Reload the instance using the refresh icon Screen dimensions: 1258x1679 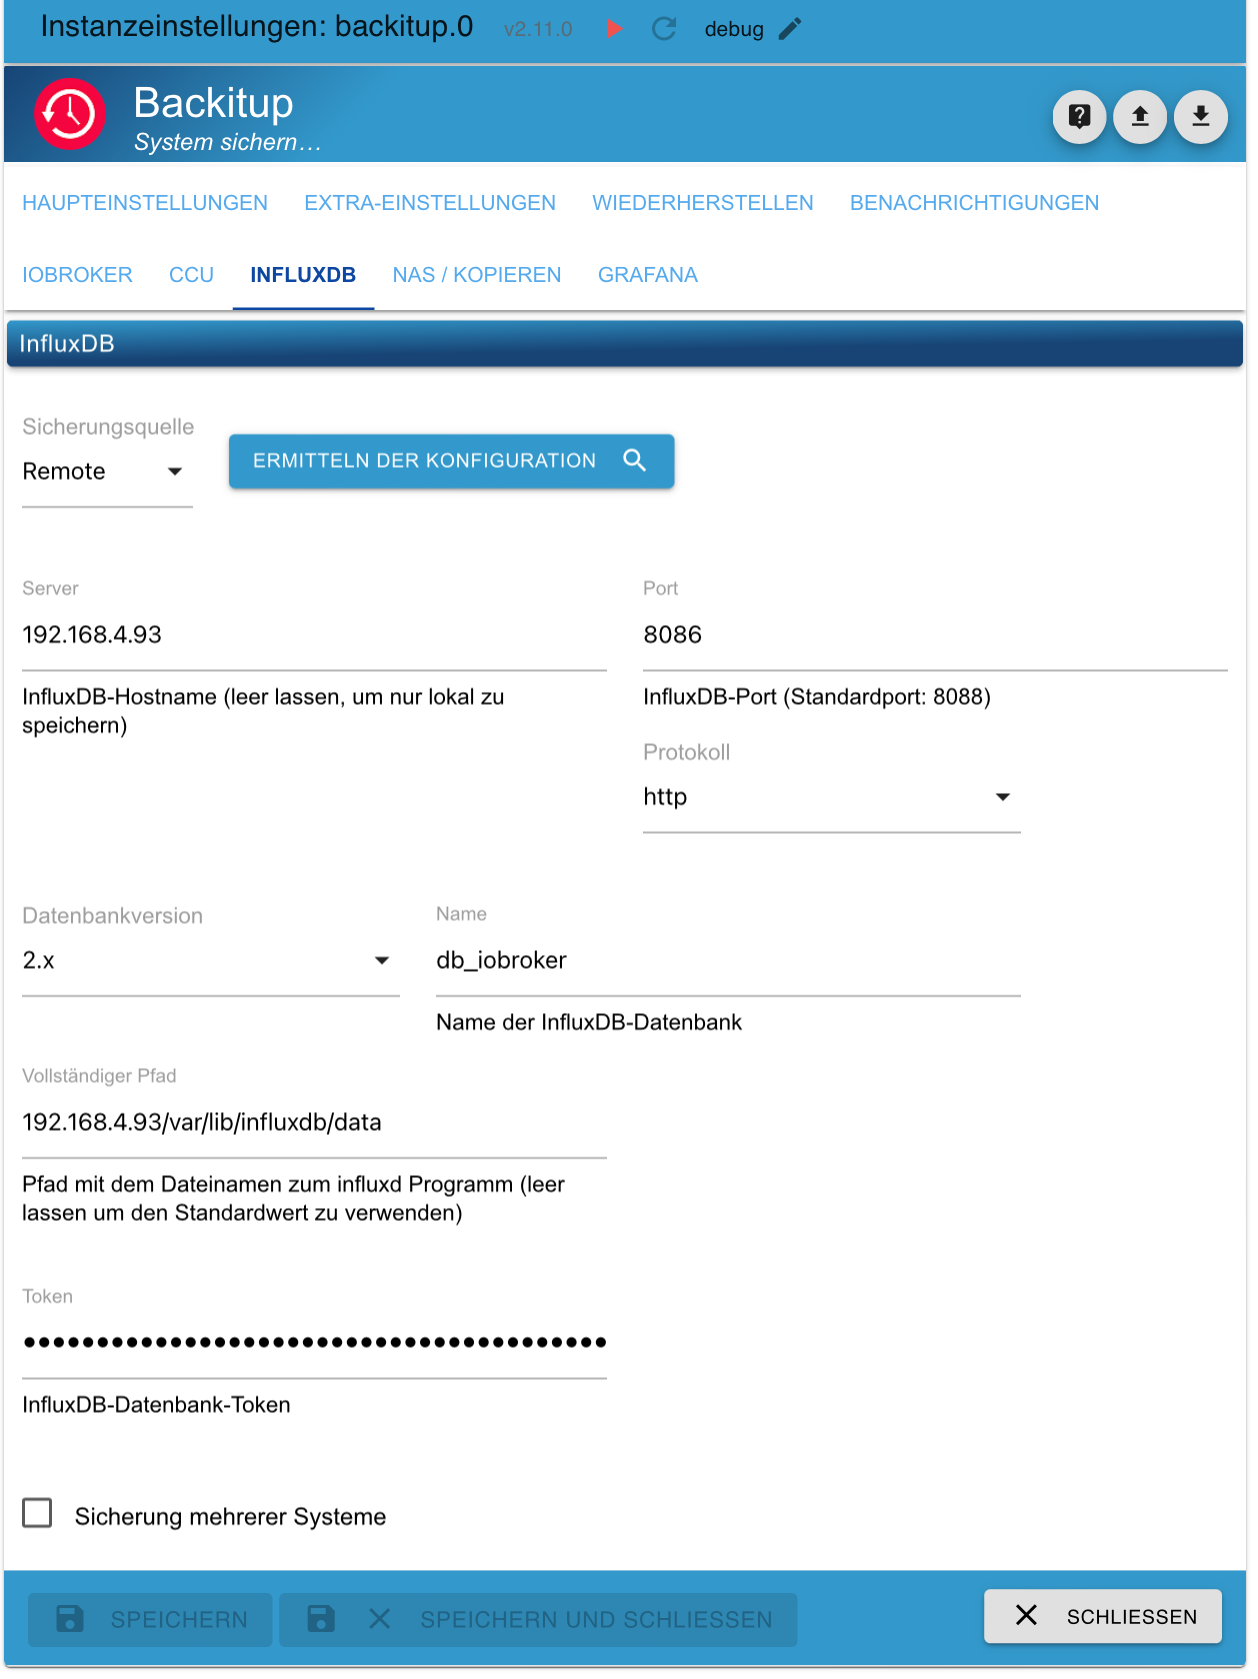[x=664, y=29]
